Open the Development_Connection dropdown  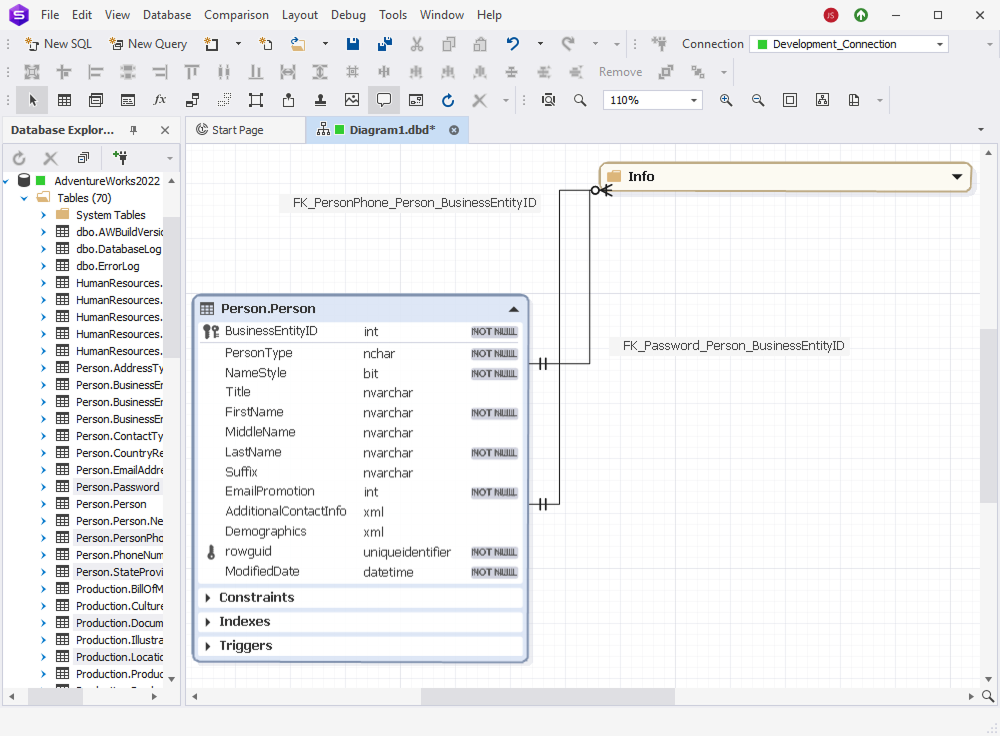938,43
